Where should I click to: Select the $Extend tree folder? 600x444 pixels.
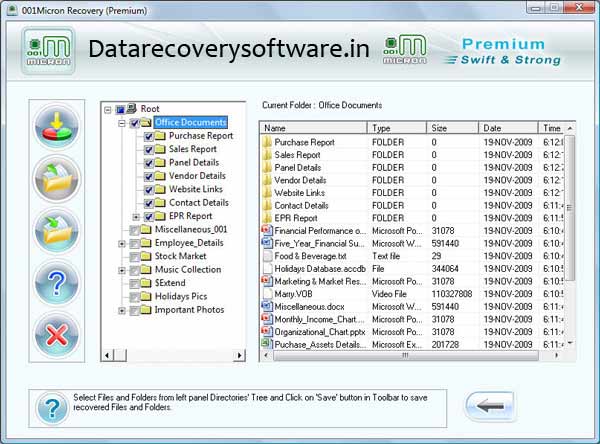tap(170, 283)
